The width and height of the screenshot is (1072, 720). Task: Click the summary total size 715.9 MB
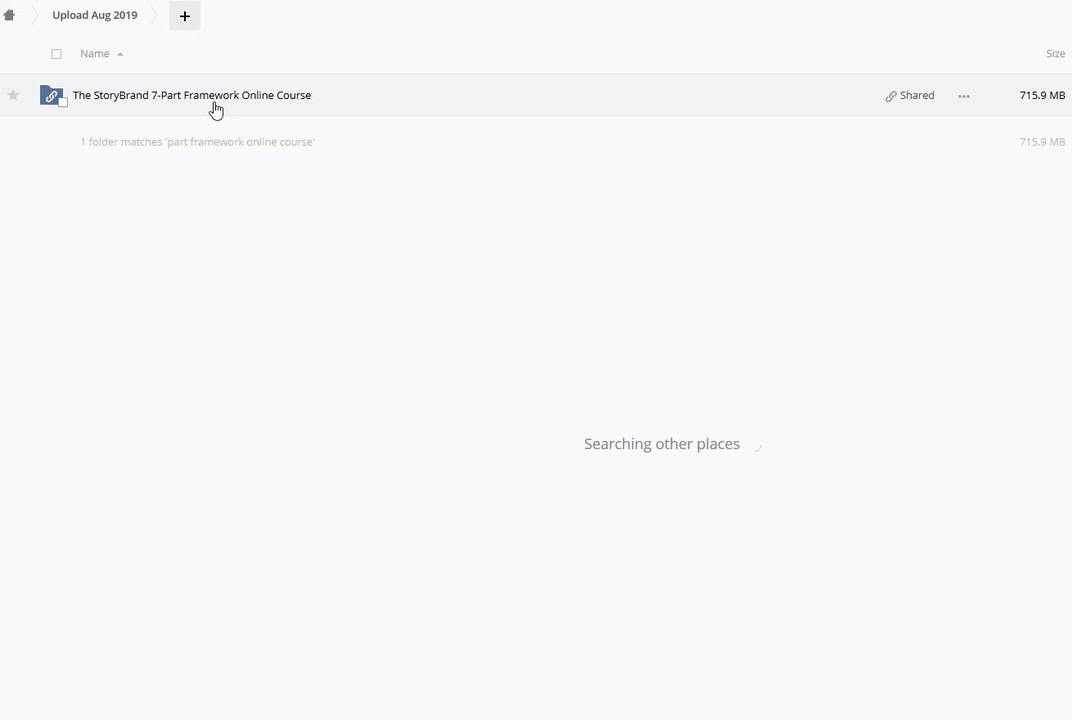click(1042, 142)
